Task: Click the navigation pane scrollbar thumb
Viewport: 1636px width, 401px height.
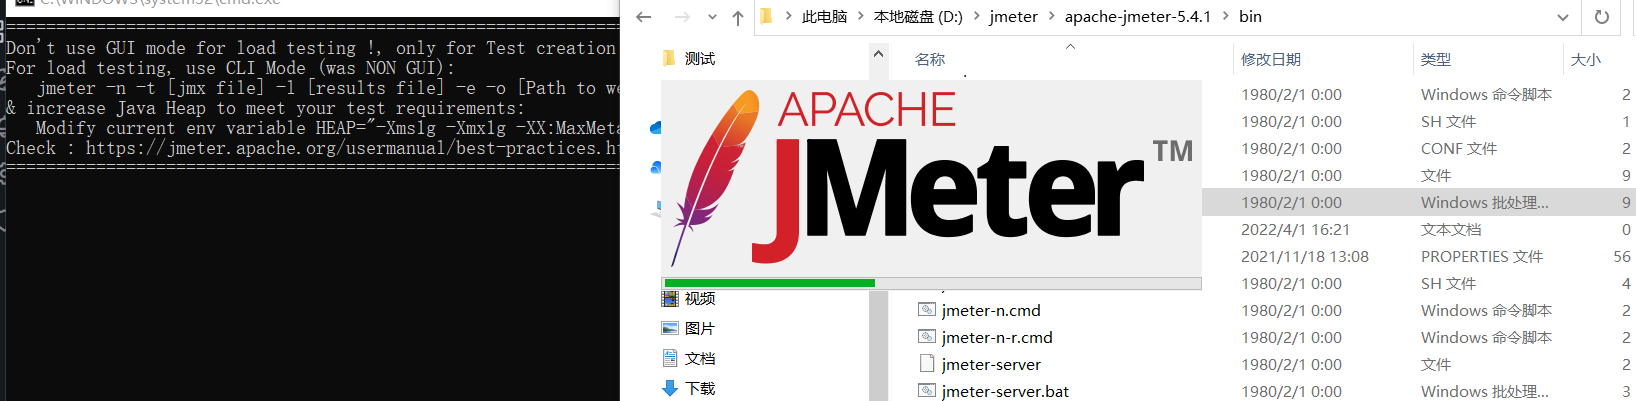Action: coord(879,345)
